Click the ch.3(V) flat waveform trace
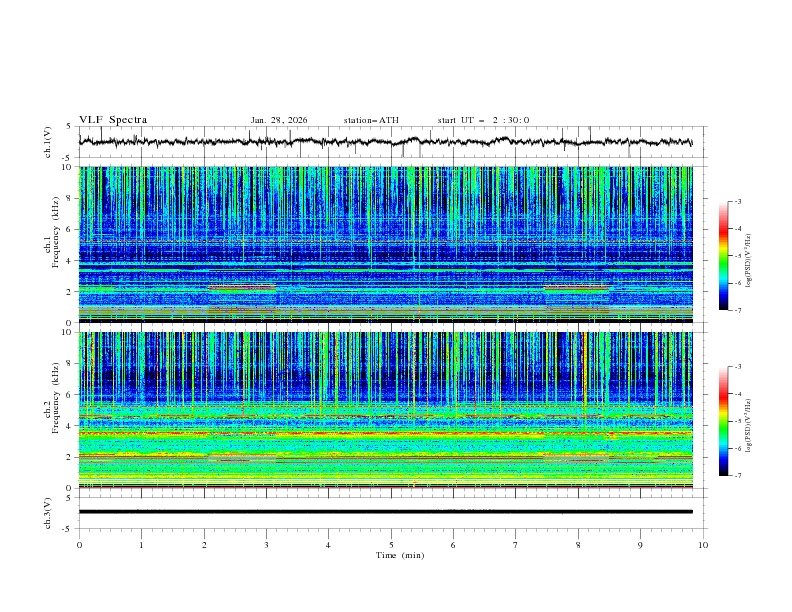792x612 pixels. tap(390, 512)
